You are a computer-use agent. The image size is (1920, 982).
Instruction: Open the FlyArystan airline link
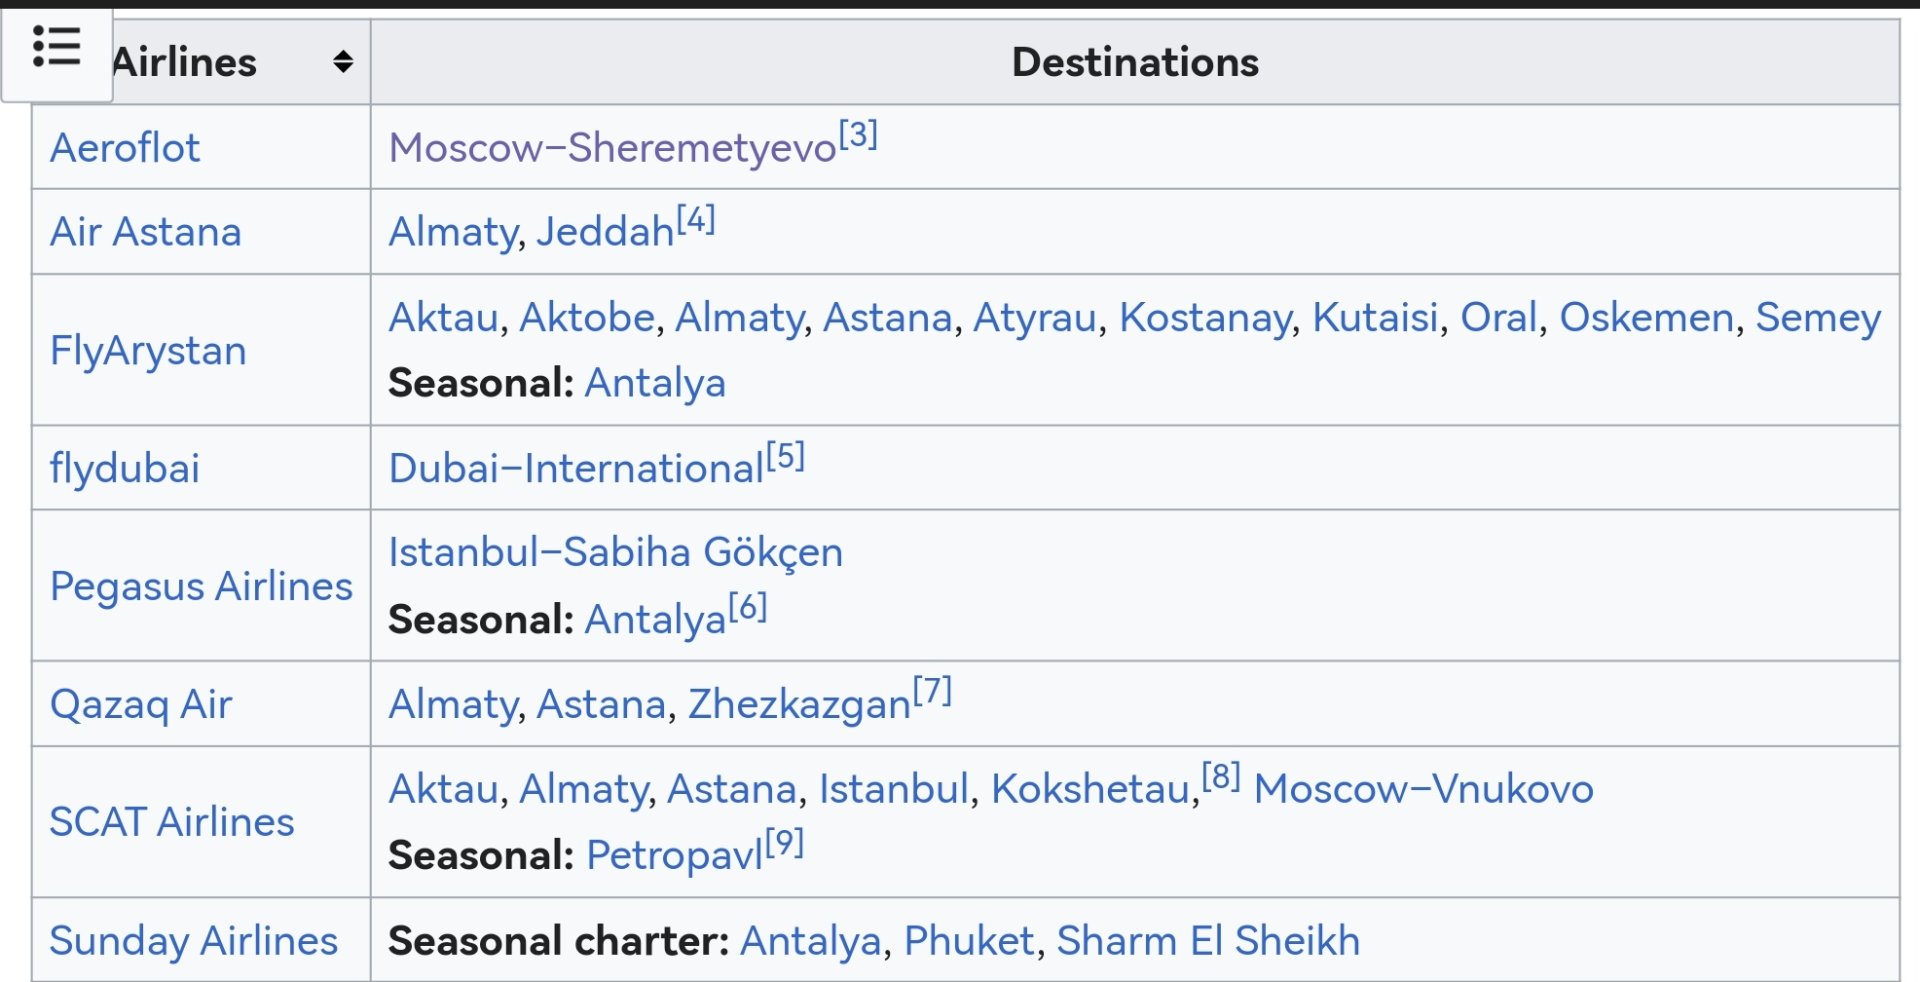pos(148,351)
